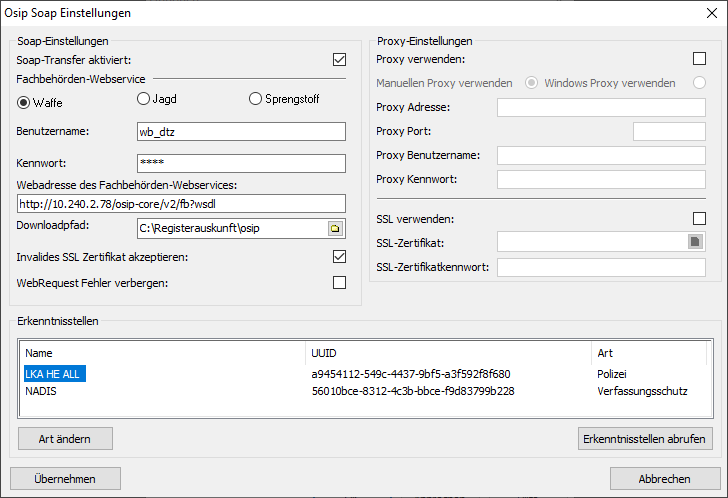728x498 pixels.
Task: Click the SSL-Zertifikat file browse icon
Action: pos(696,241)
